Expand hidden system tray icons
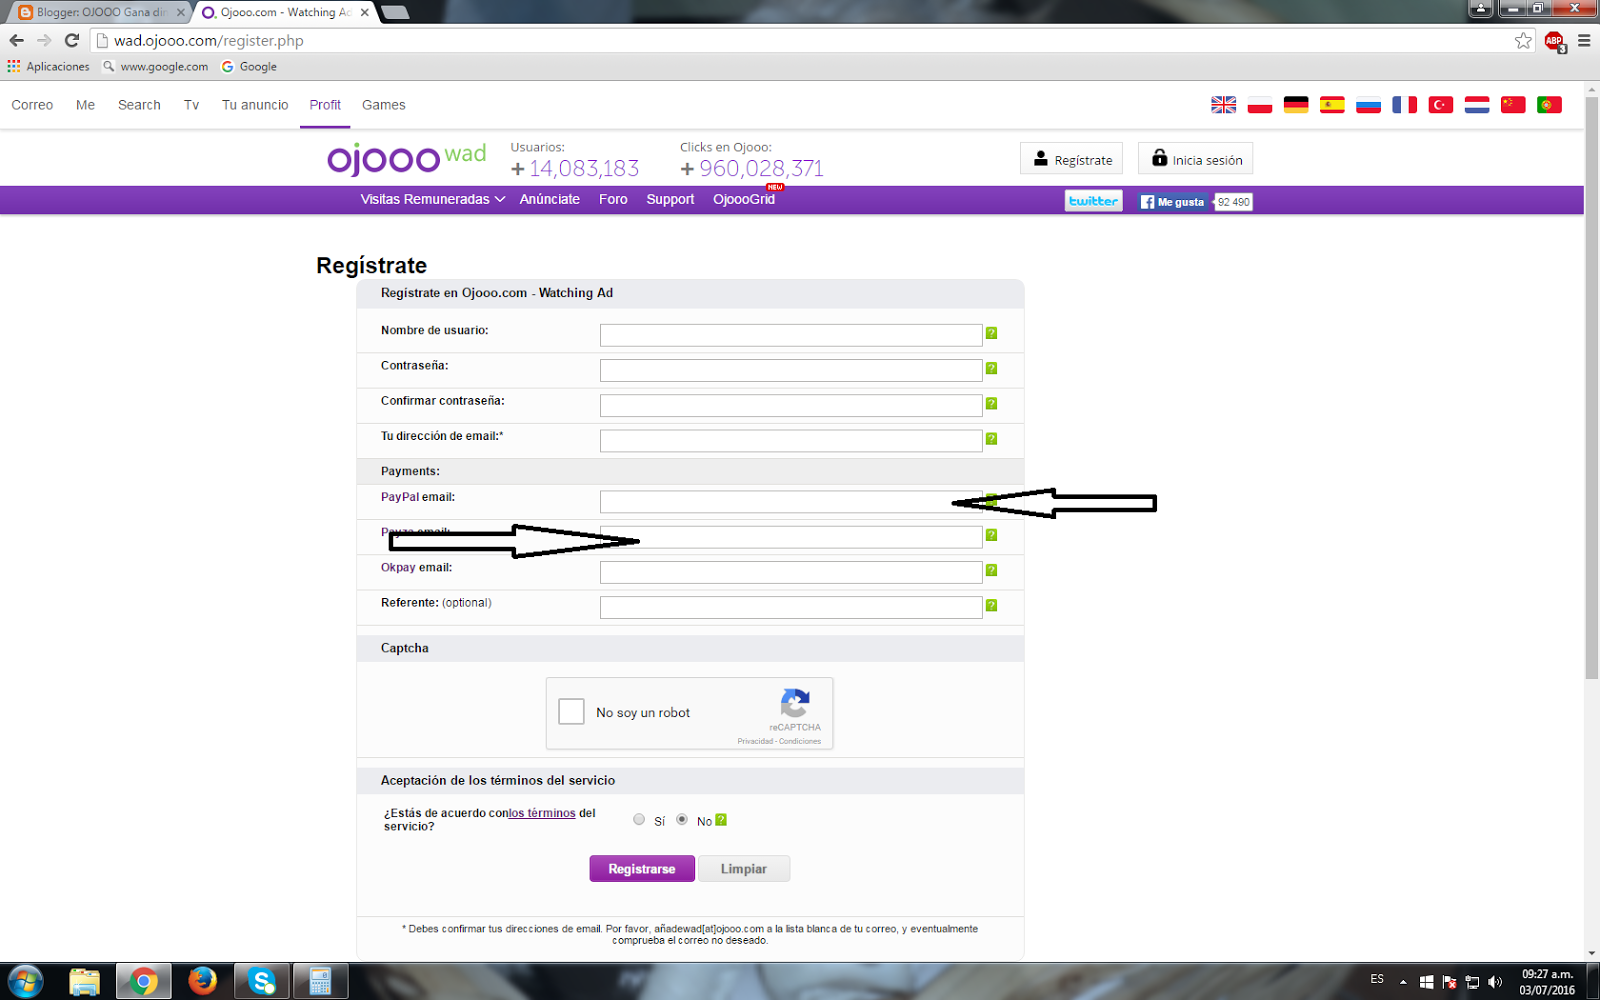Viewport: 1600px width, 1000px height. (1404, 981)
